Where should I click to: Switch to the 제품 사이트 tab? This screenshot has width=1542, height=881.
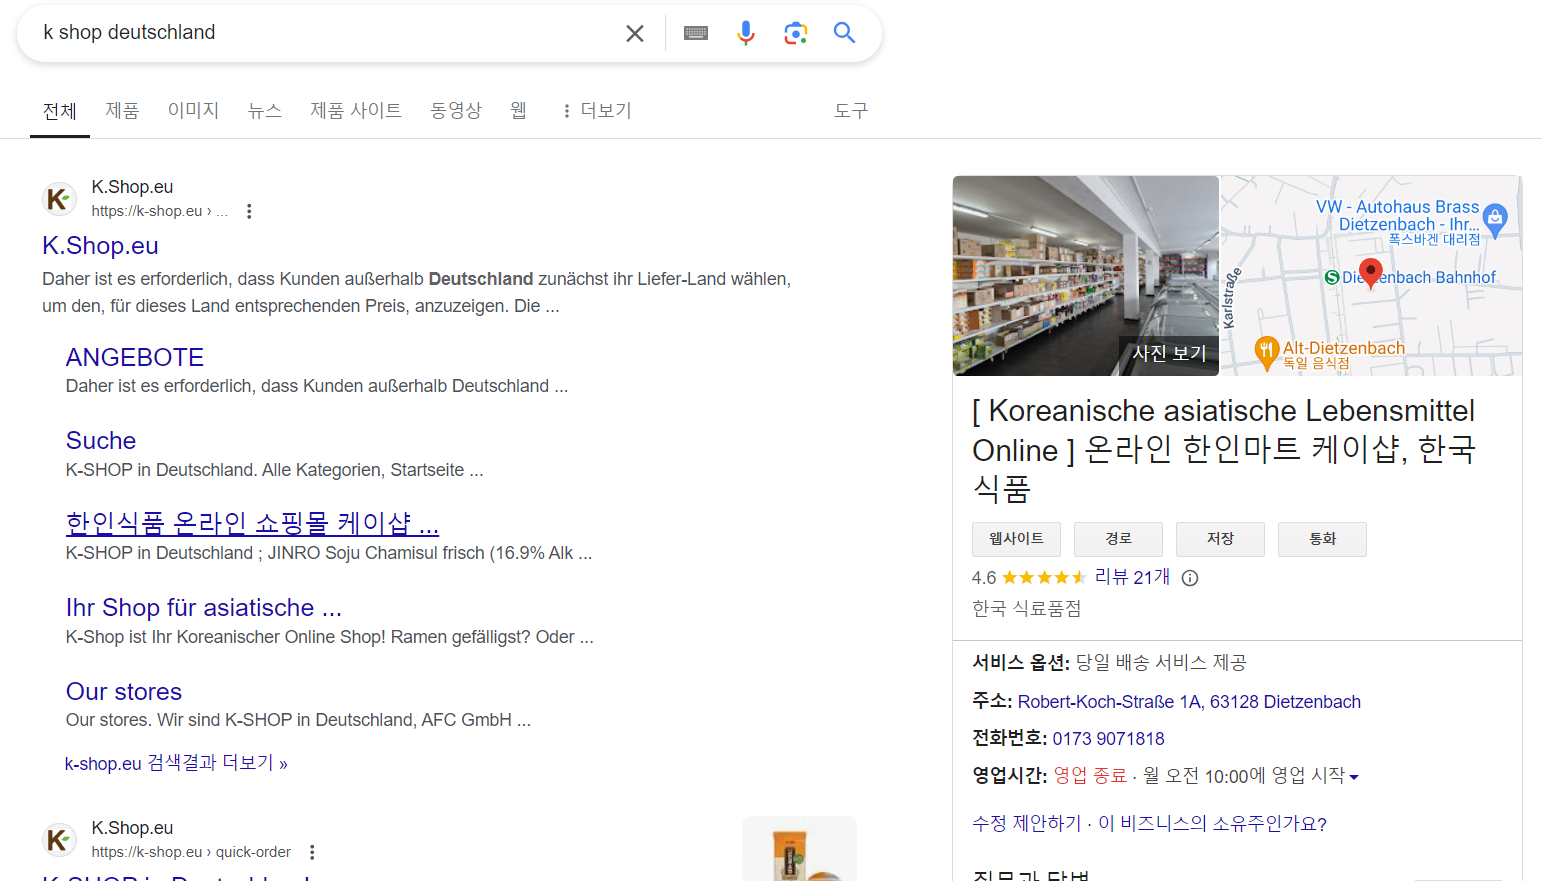tap(356, 111)
